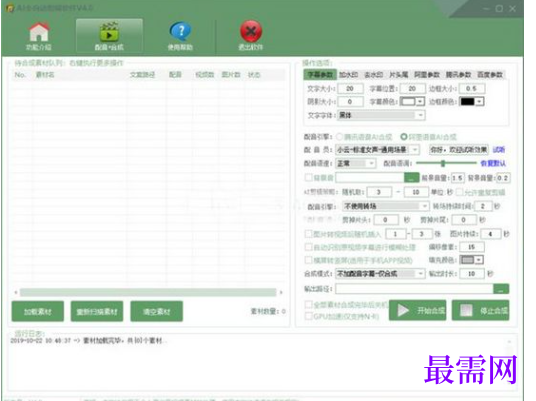
Task: Stop synthesis with 停止合成
Action: [480, 310]
